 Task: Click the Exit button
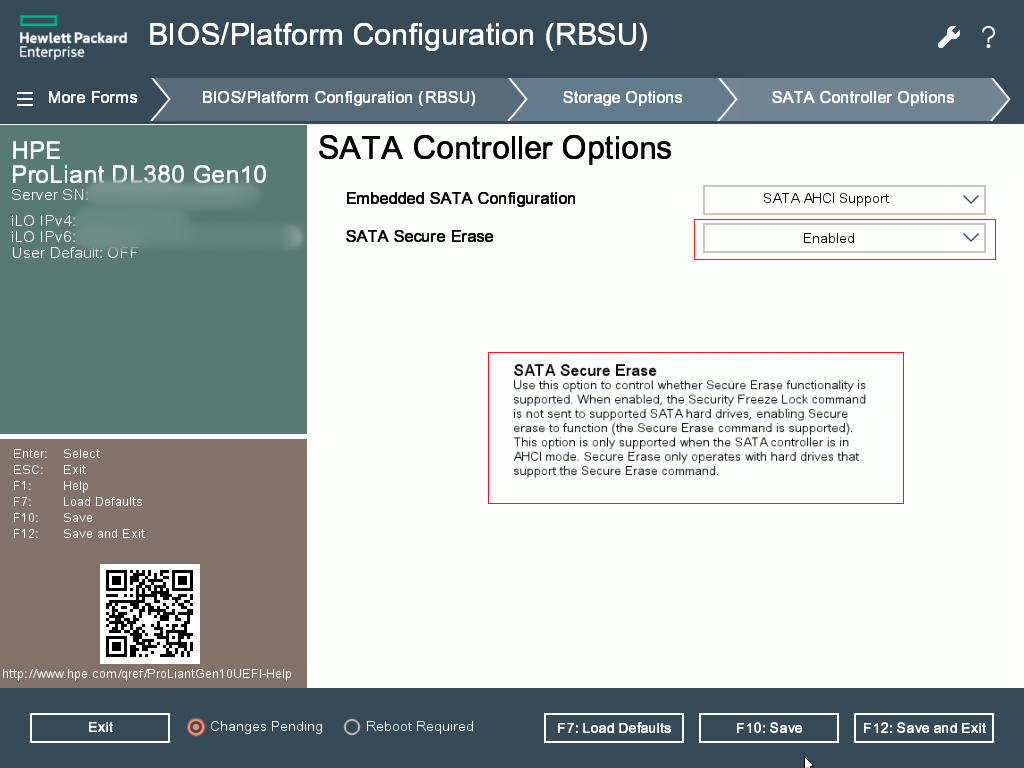(99, 727)
